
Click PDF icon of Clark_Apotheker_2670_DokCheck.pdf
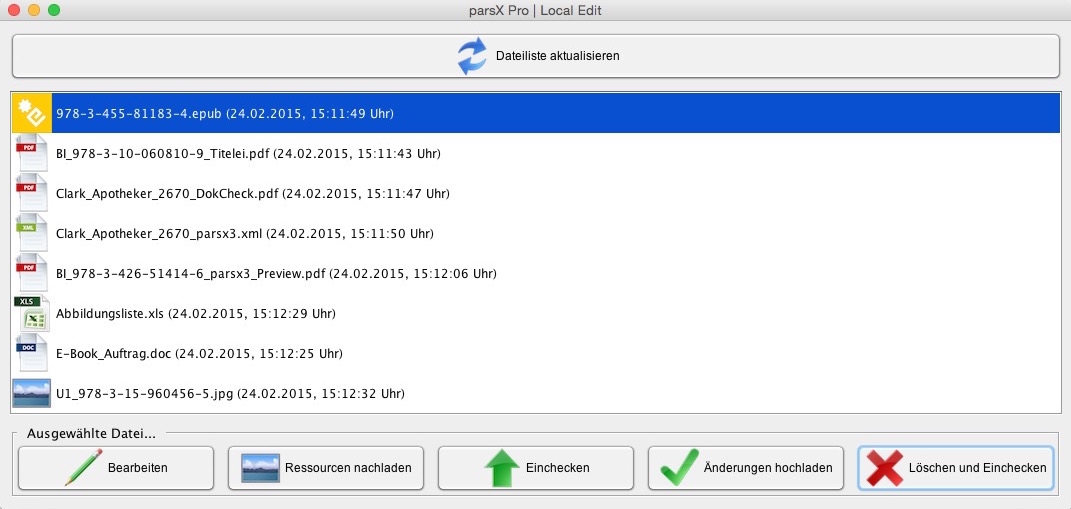(x=31, y=193)
